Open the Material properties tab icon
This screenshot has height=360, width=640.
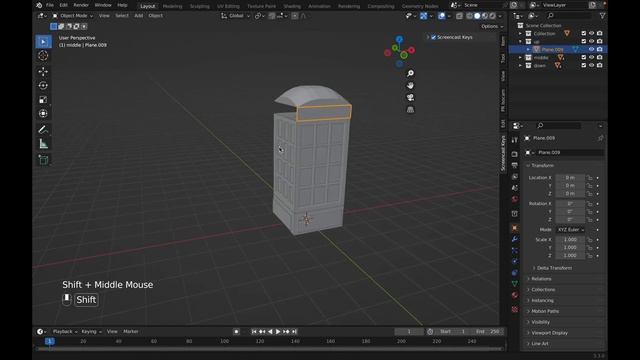pyautogui.click(x=515, y=295)
